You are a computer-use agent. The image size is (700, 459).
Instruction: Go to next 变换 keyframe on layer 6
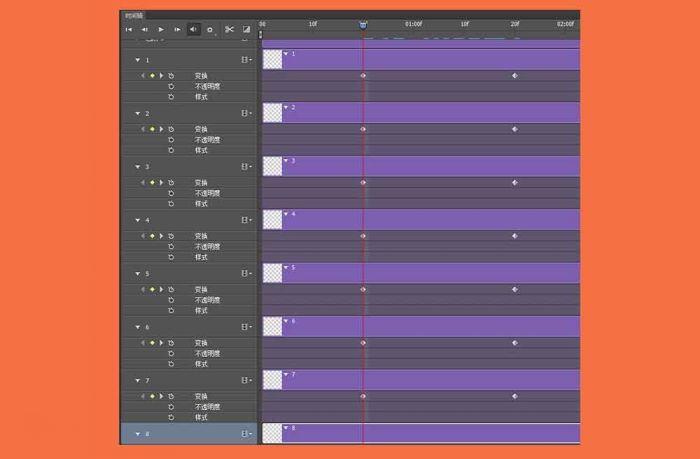[160, 342]
